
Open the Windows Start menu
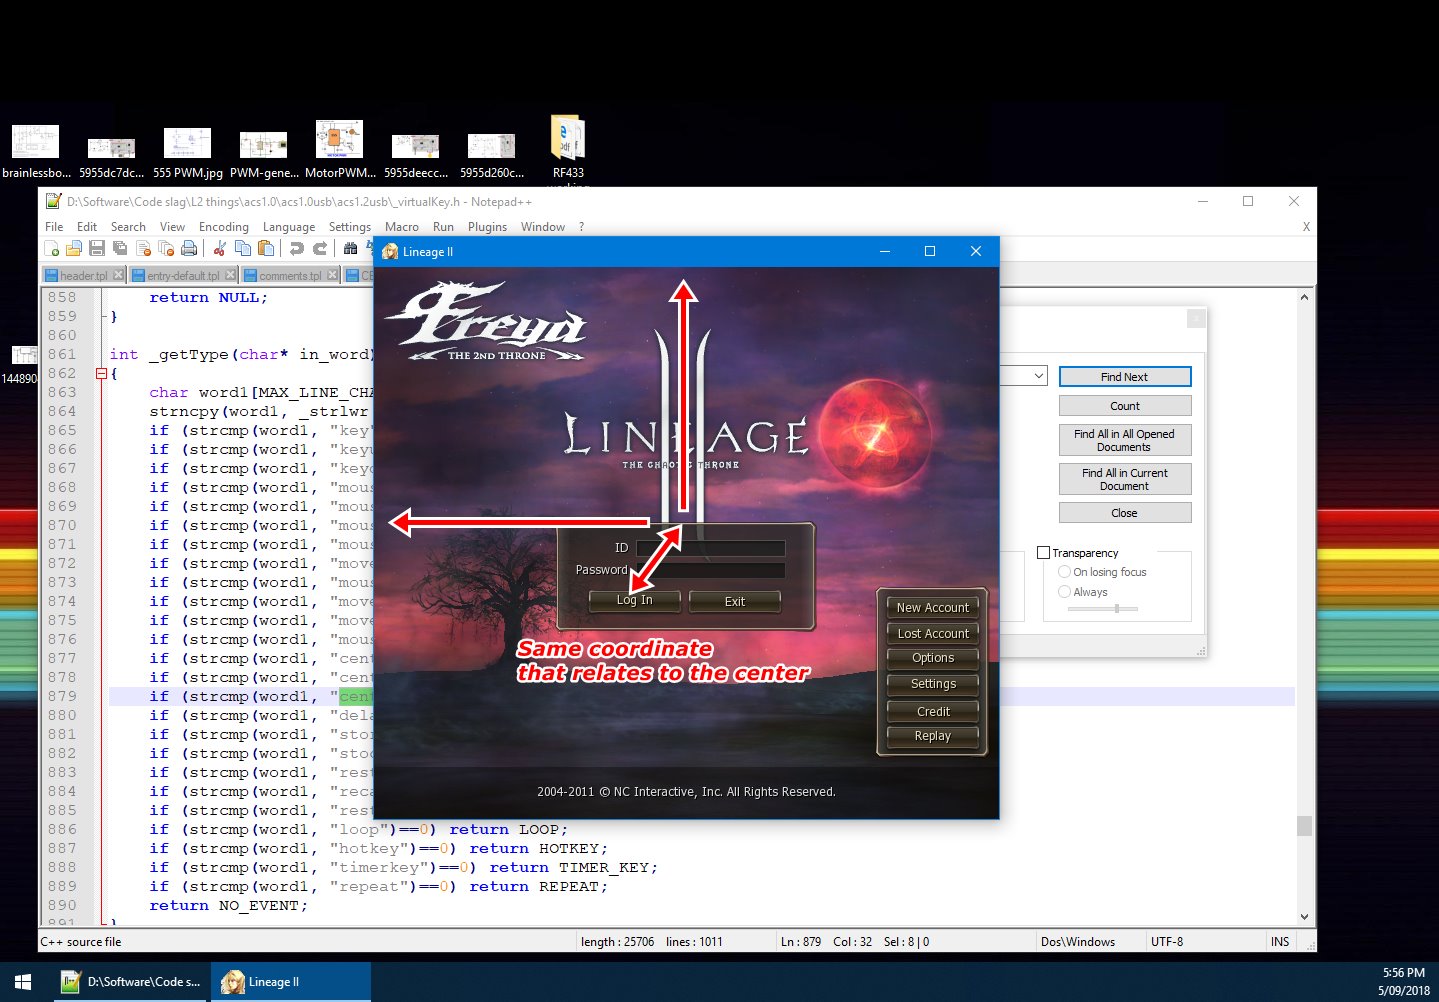[24, 982]
